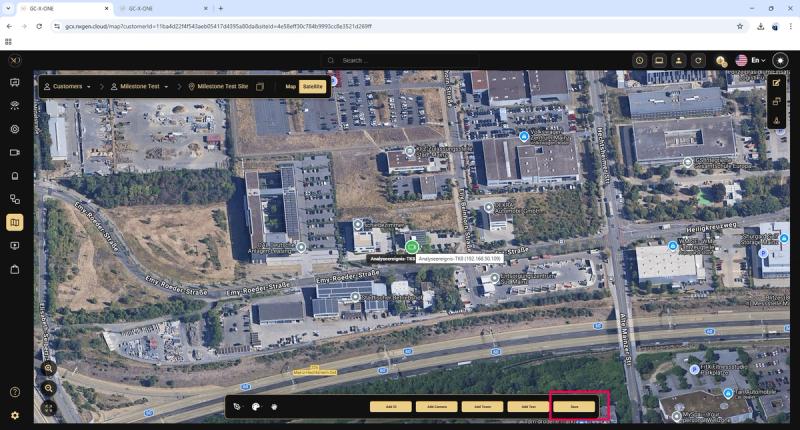Click the user profile icon in header

click(x=679, y=60)
